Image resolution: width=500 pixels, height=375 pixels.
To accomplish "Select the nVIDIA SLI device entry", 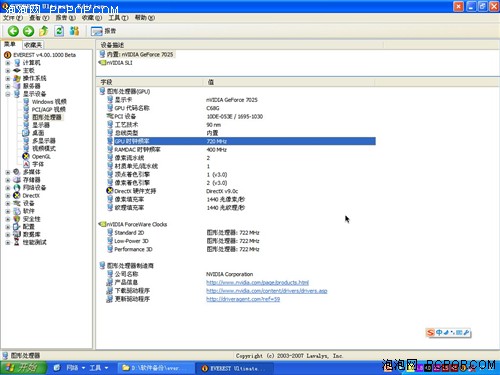I will point(116,63).
